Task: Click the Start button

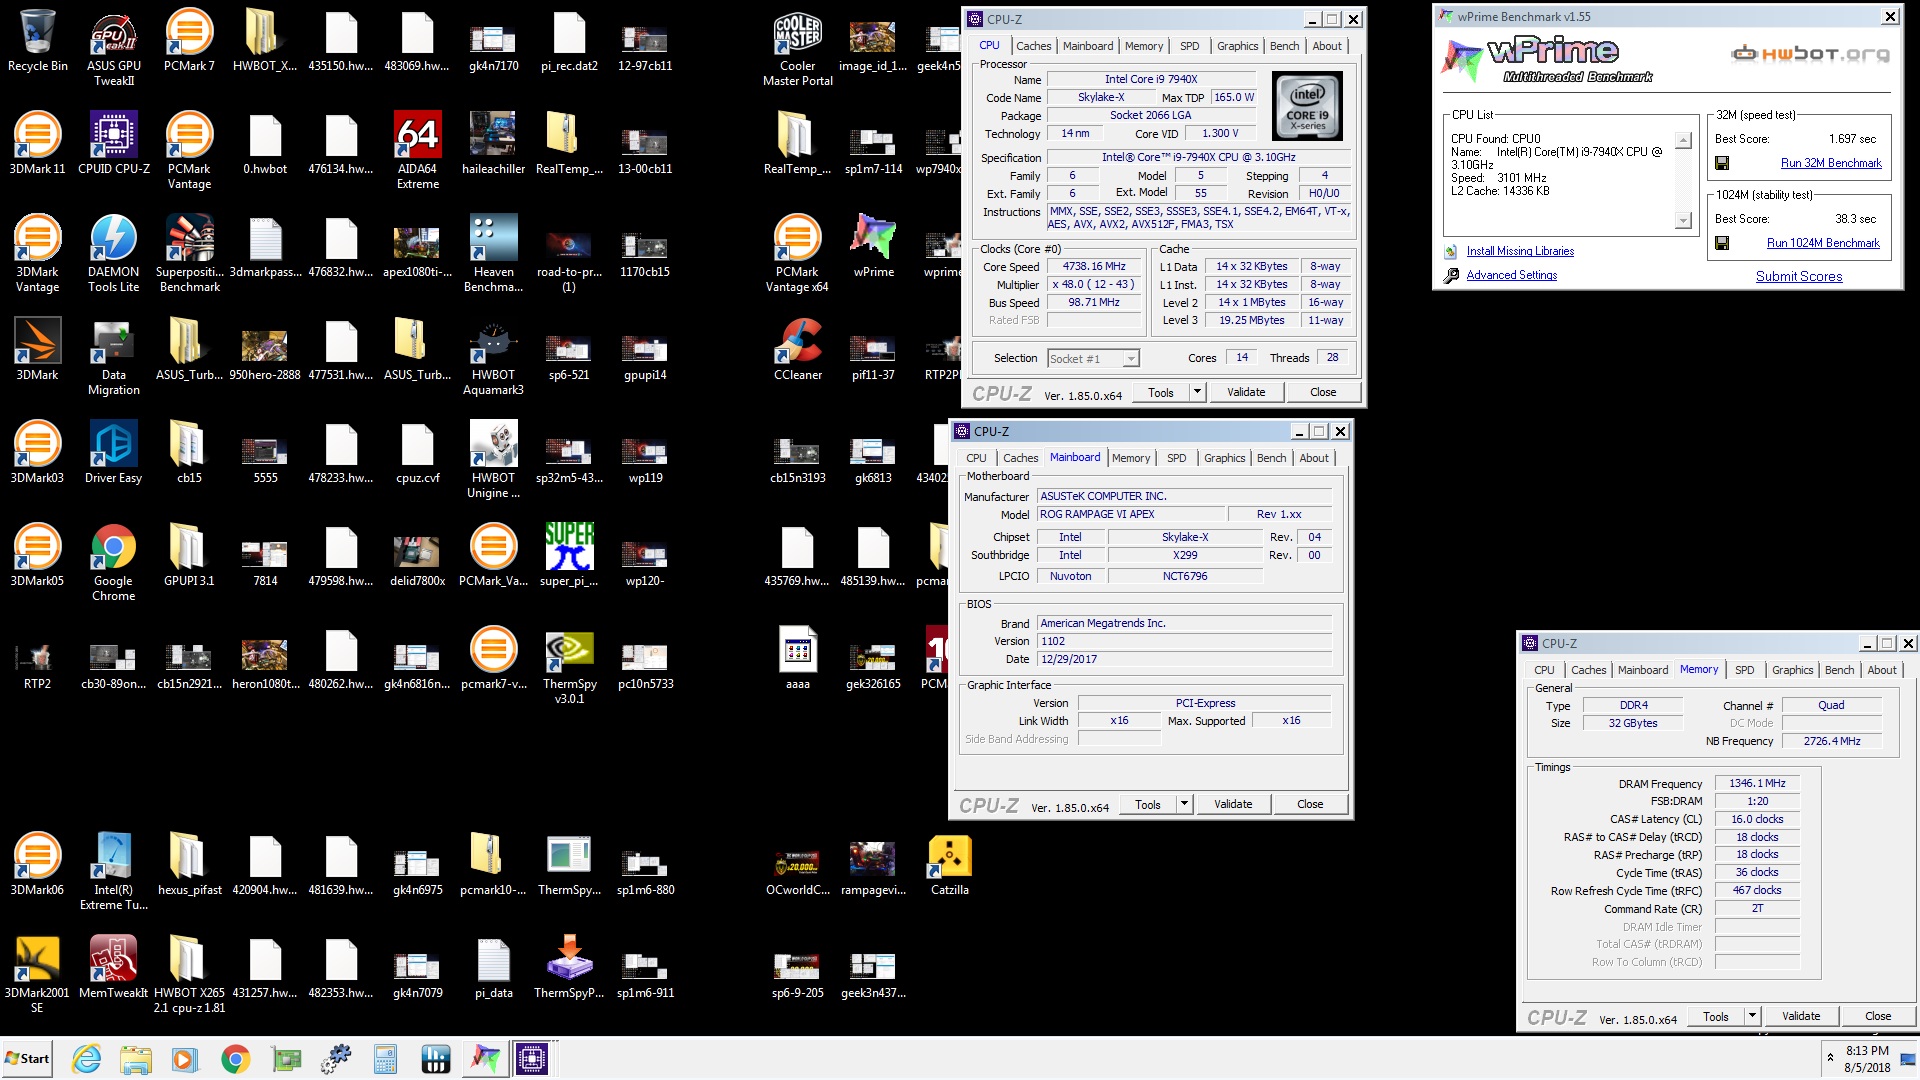Action: click(x=27, y=1059)
